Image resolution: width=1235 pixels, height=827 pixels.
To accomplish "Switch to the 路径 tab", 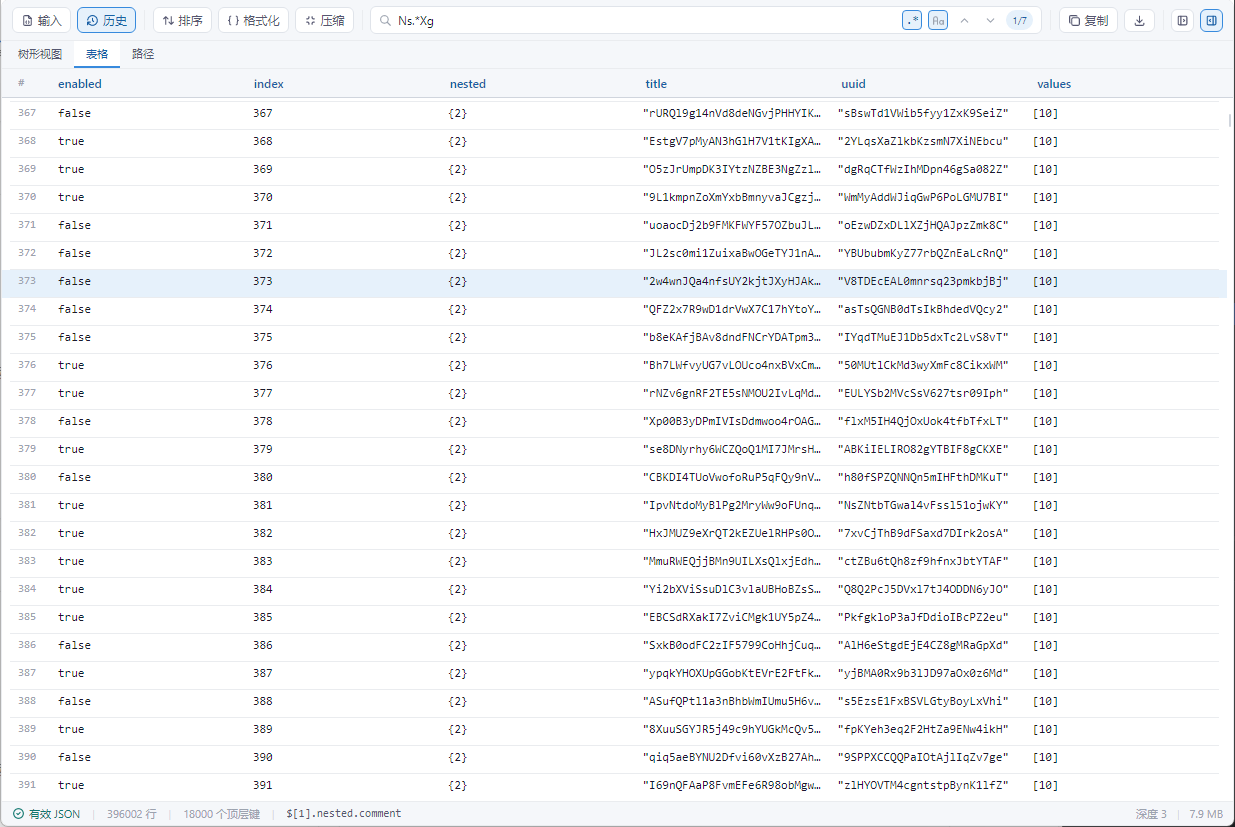I will tap(143, 54).
